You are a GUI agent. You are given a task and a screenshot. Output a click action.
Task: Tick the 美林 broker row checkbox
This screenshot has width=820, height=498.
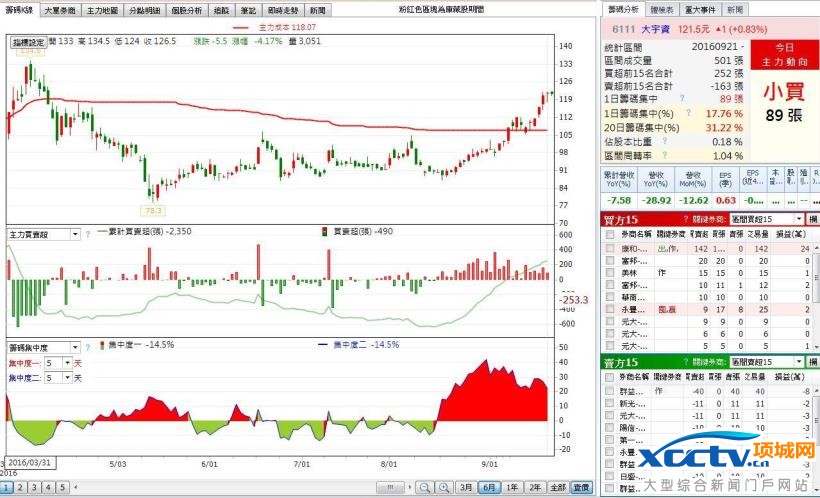(x=610, y=272)
